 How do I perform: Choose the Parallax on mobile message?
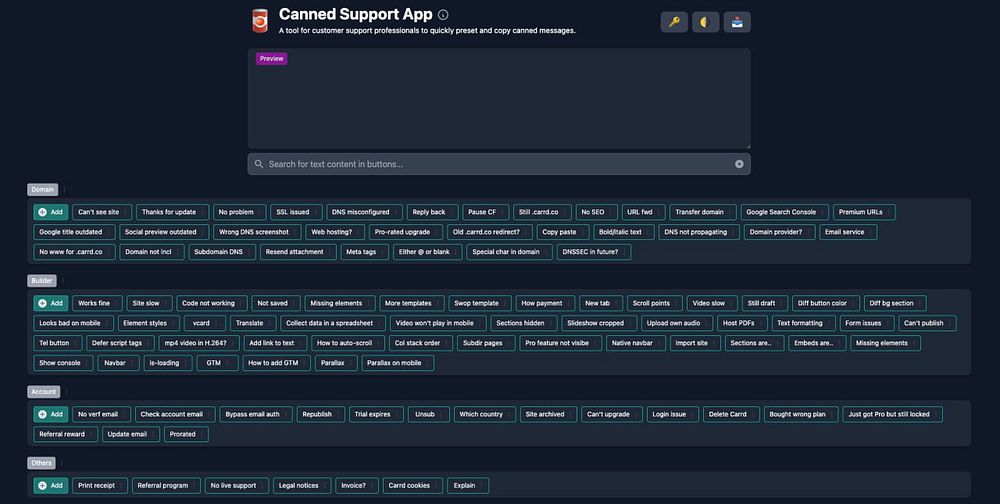click(x=398, y=362)
